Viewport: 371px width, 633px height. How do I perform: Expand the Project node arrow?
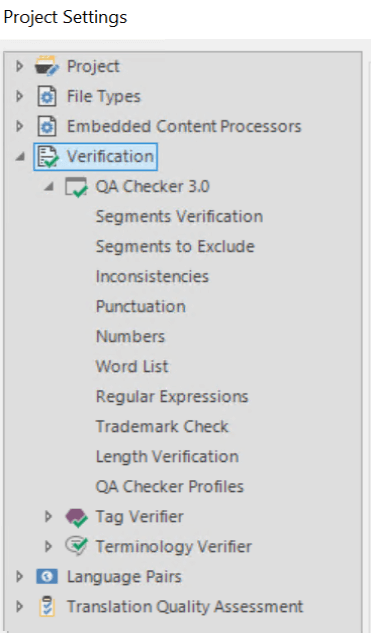(x=19, y=66)
